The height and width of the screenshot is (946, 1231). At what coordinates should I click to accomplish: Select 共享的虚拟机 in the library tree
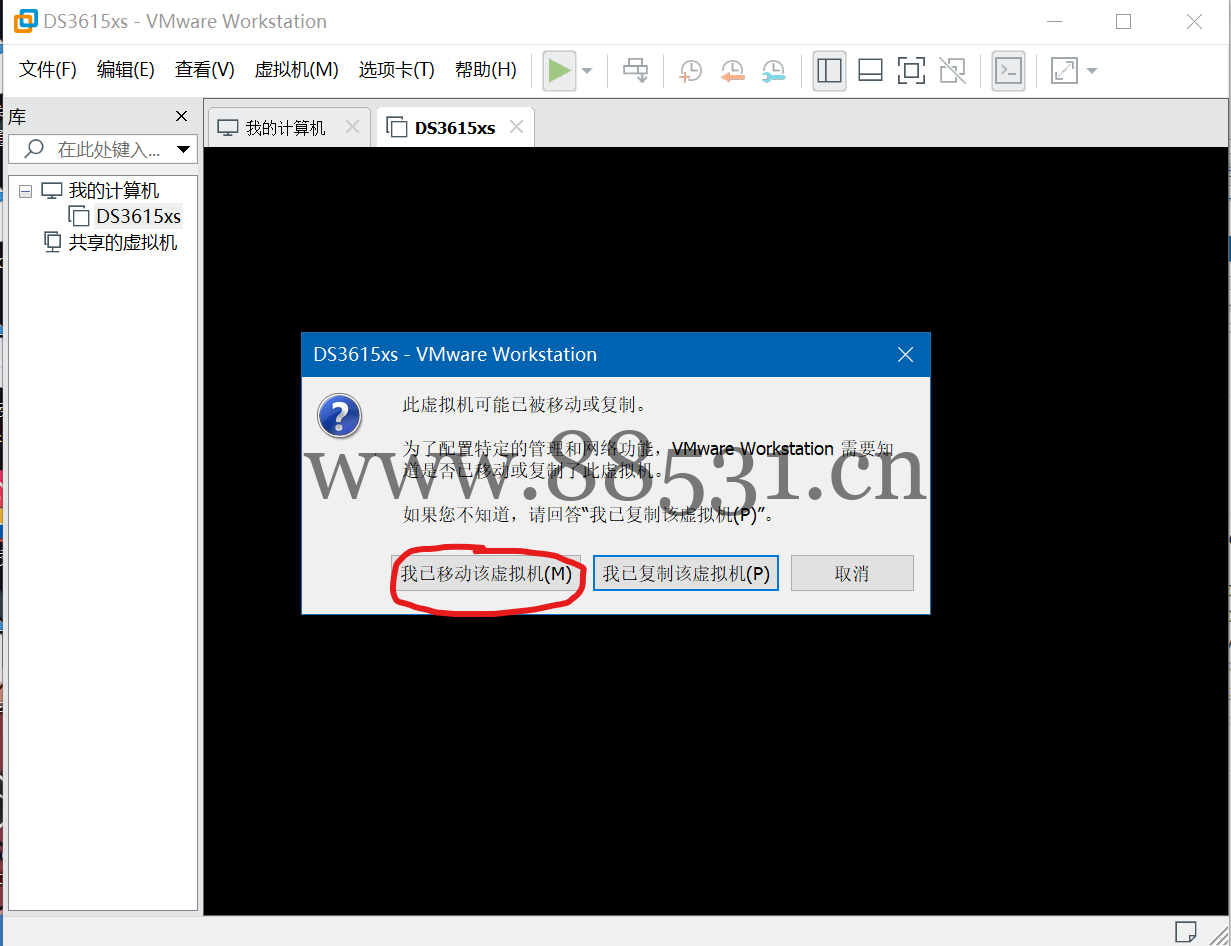(x=122, y=242)
